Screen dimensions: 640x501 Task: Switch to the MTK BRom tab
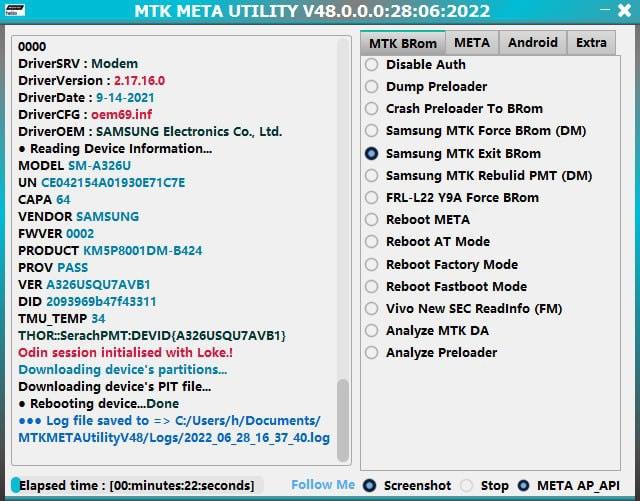pos(402,43)
